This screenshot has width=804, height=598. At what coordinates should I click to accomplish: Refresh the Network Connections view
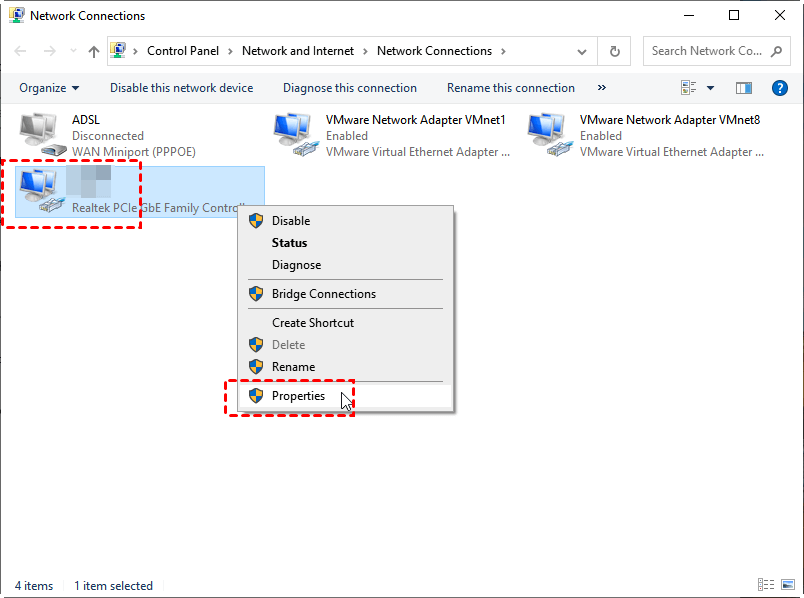pos(614,51)
